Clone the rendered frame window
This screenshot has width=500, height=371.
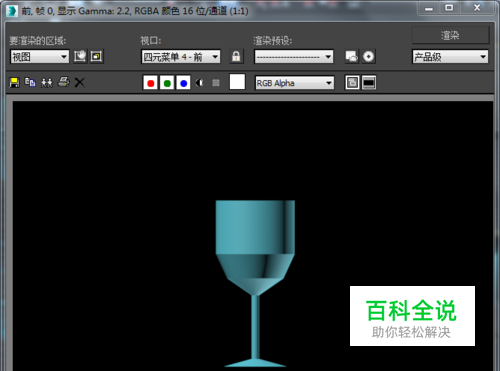(x=47, y=82)
